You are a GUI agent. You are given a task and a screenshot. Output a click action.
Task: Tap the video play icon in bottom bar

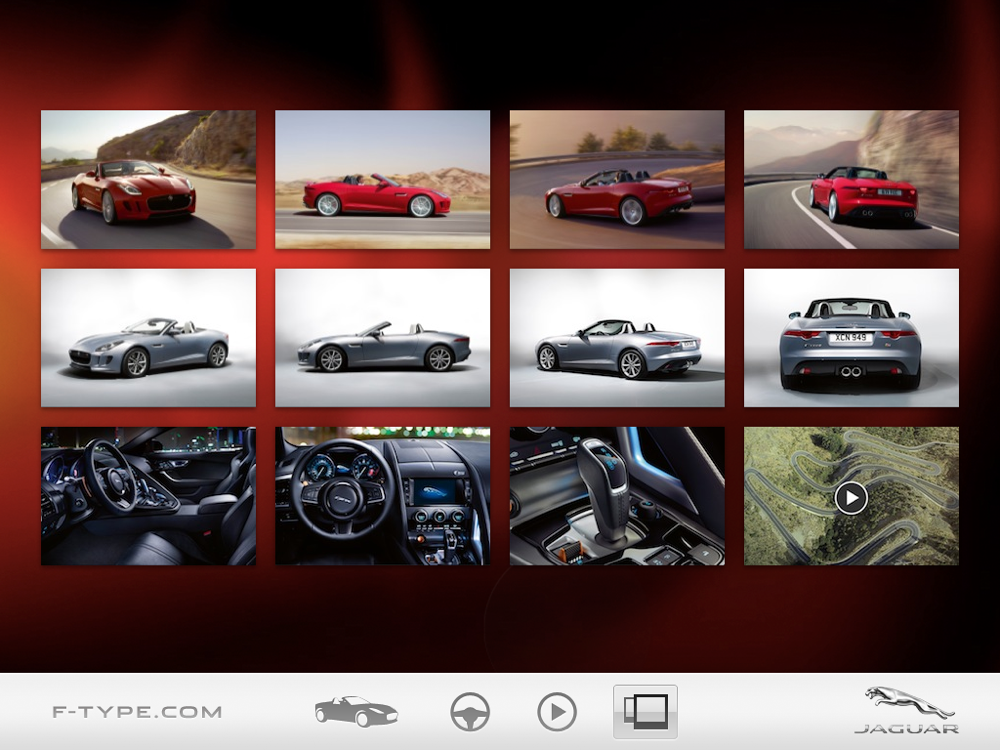click(557, 712)
